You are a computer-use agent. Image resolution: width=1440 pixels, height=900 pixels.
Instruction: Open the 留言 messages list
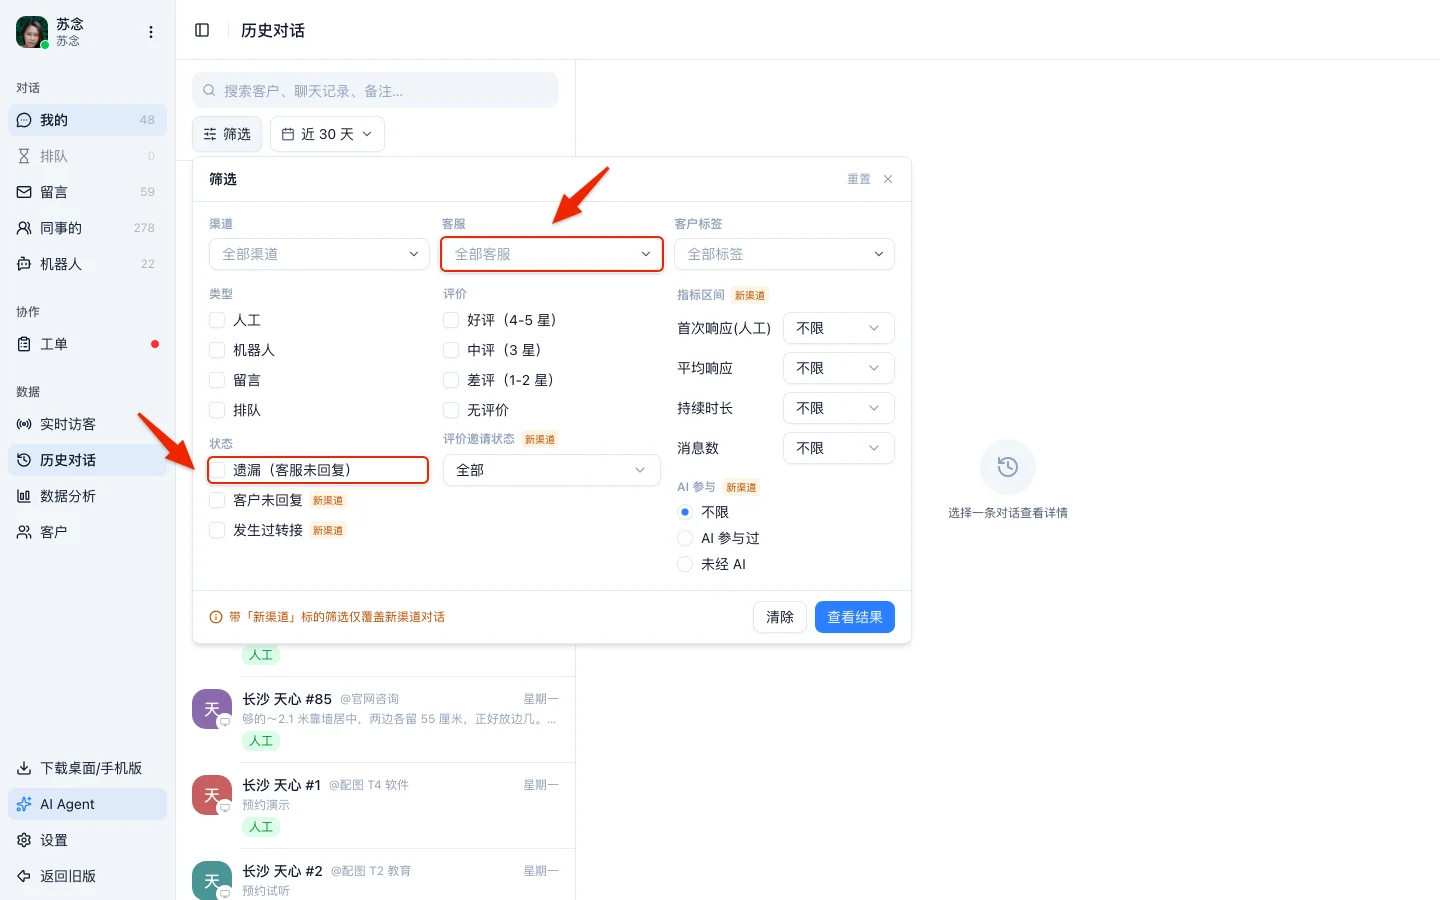tap(87, 192)
